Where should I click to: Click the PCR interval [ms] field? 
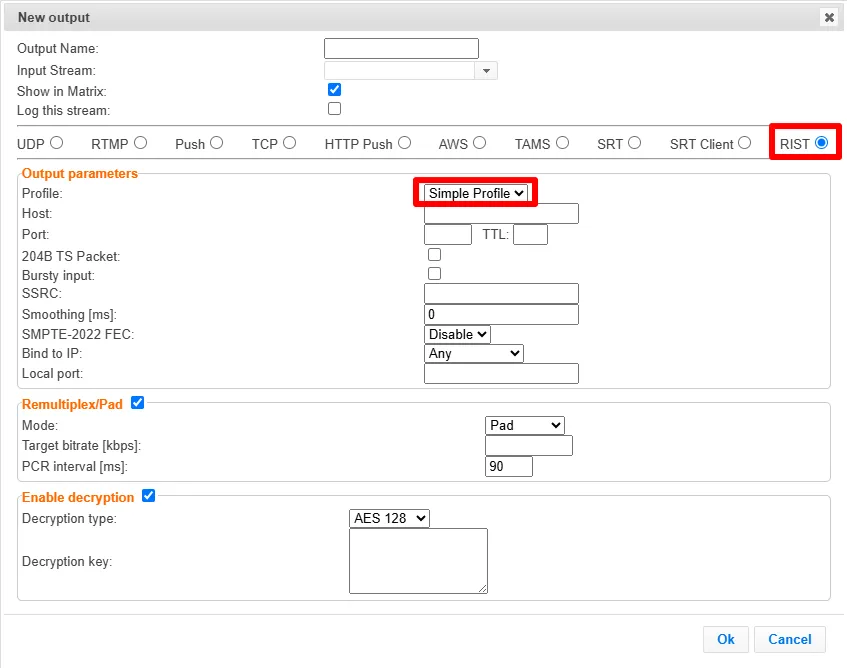(x=509, y=467)
